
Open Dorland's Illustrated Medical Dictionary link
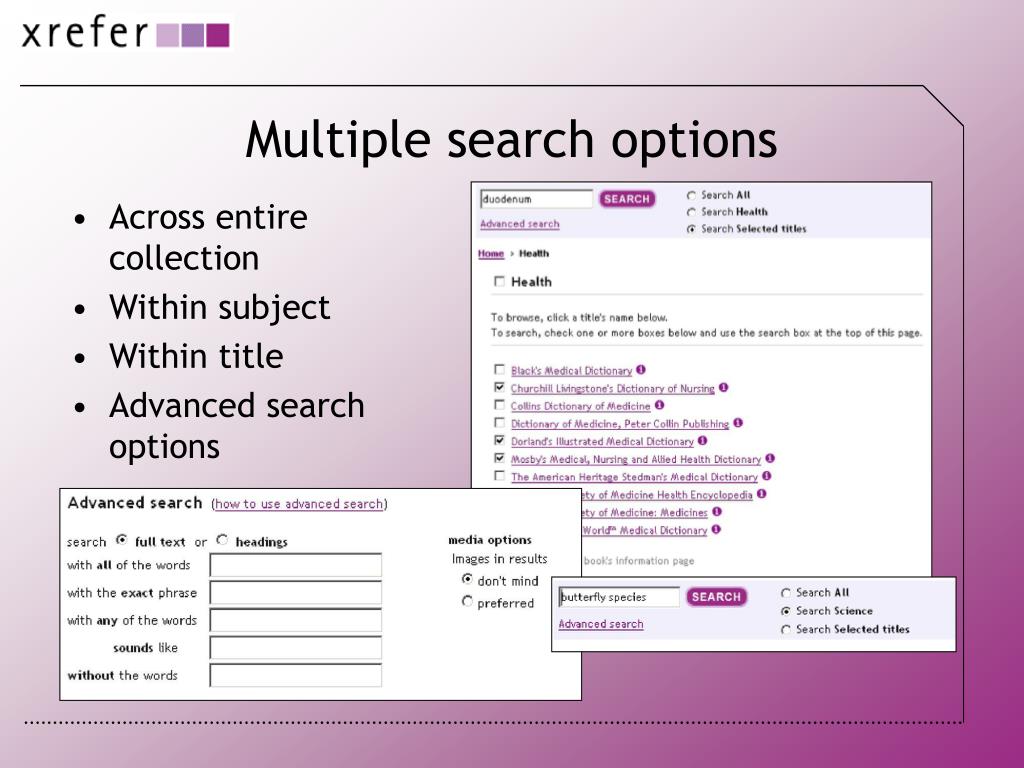pos(602,441)
